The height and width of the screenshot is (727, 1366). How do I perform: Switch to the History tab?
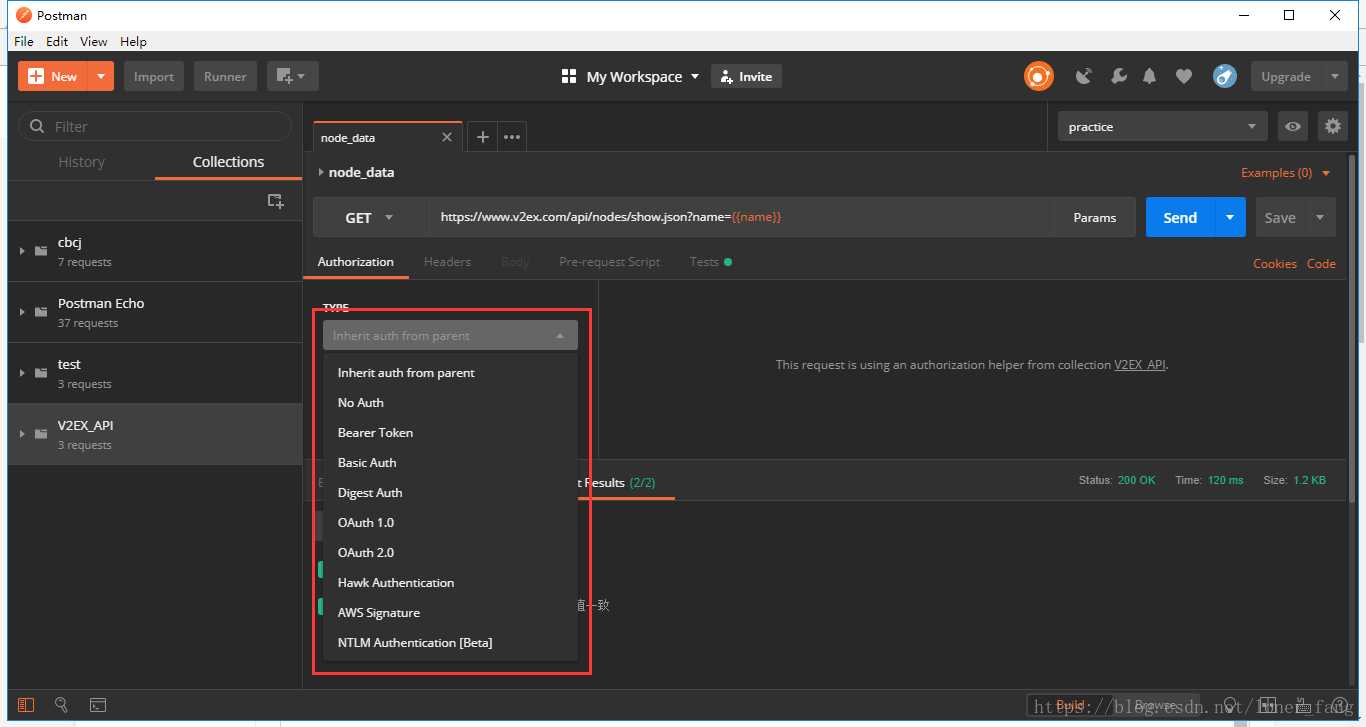point(81,162)
